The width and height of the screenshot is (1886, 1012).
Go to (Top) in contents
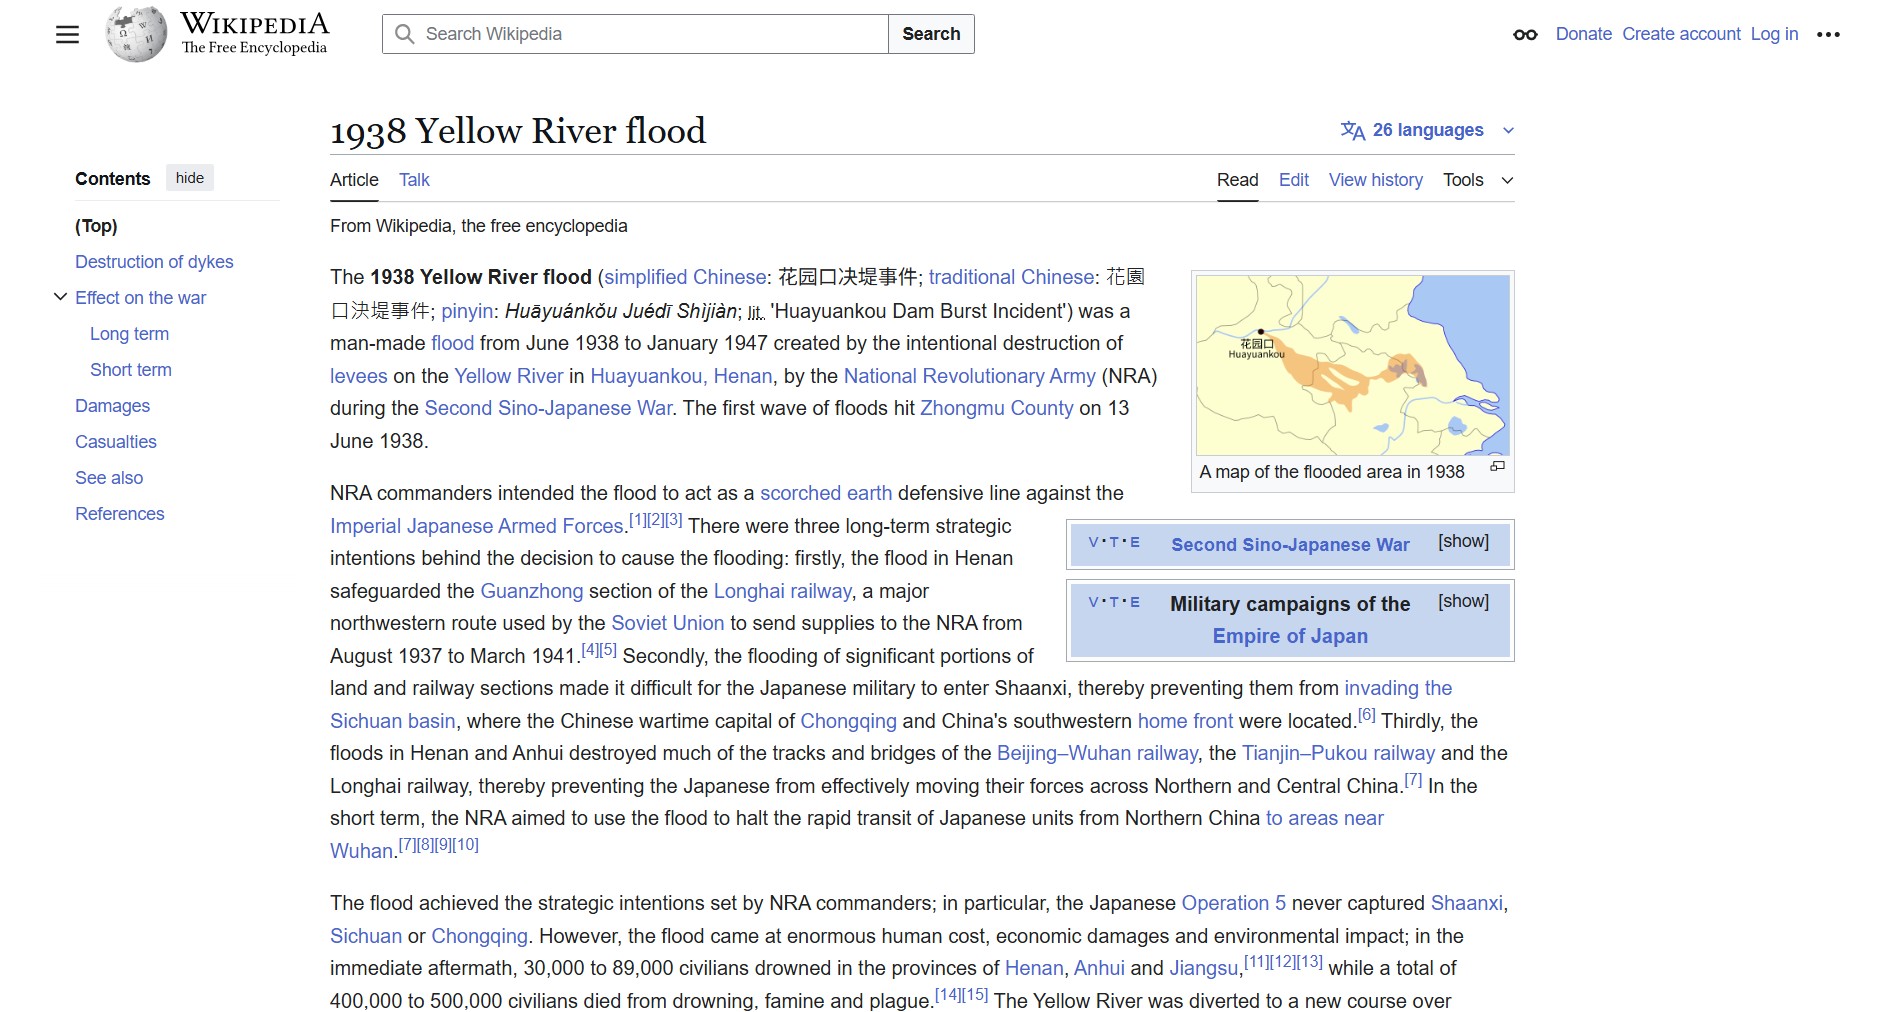point(96,226)
